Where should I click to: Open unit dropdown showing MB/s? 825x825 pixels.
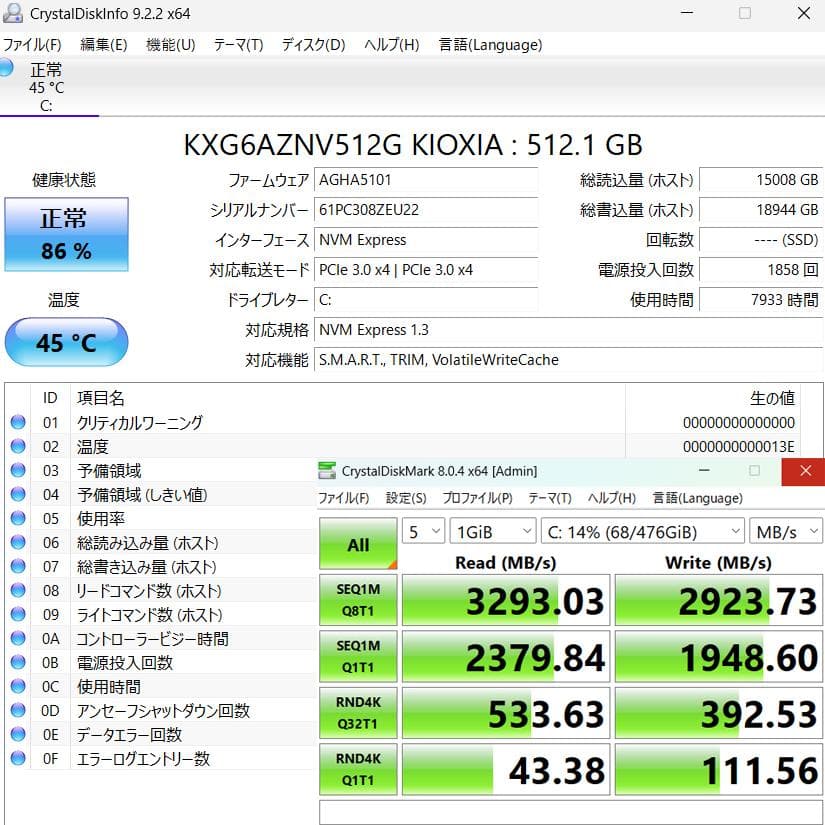tap(786, 531)
